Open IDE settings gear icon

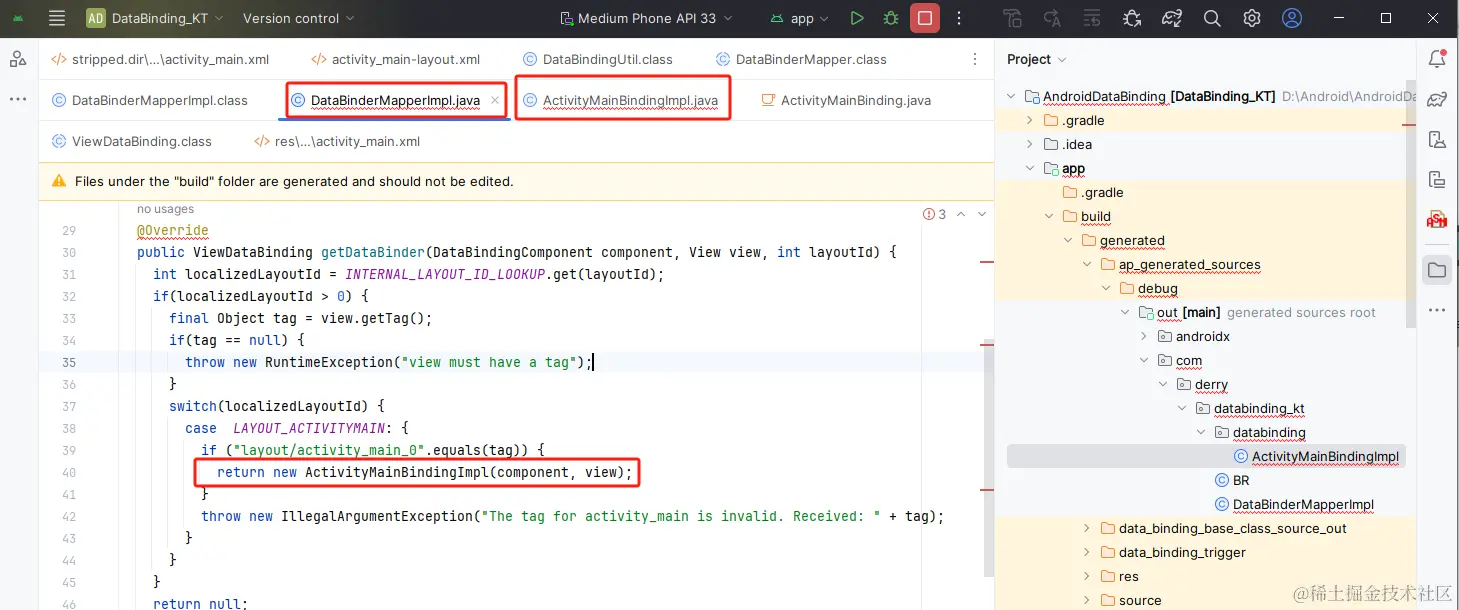1252,18
